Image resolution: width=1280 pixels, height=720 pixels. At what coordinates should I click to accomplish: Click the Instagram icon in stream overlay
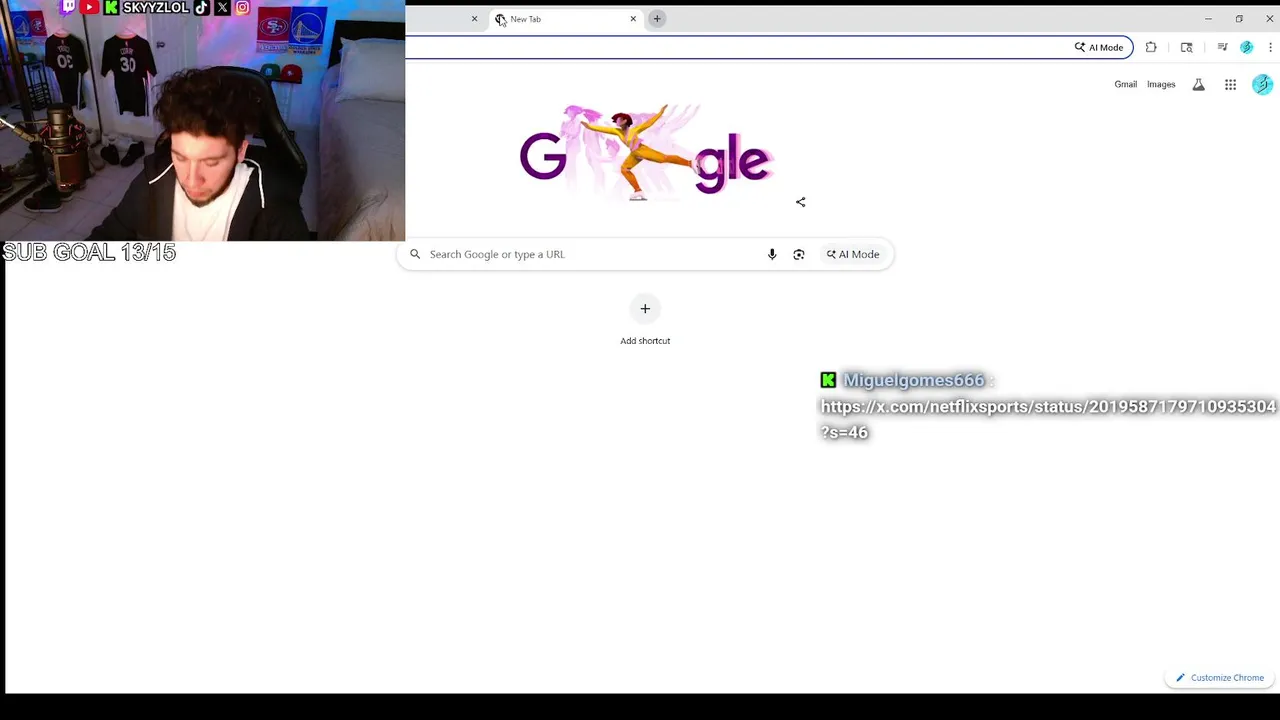[242, 7]
